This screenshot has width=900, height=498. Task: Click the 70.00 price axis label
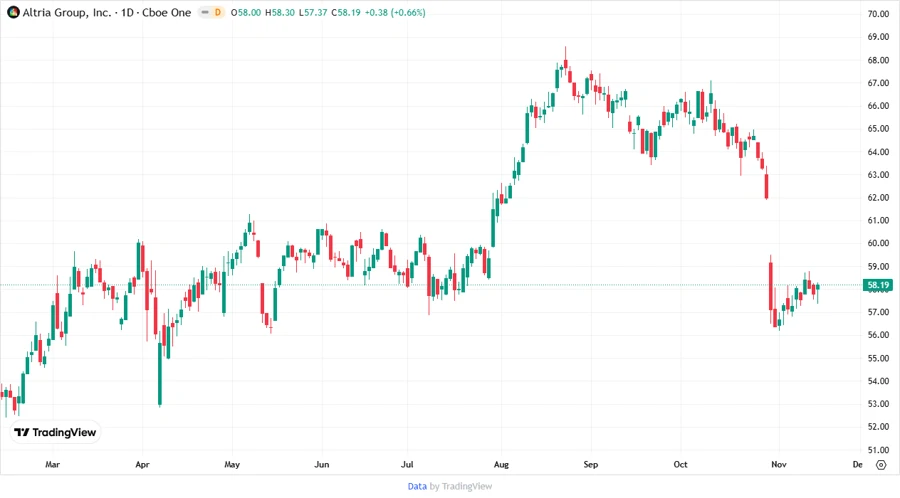pyautogui.click(x=878, y=14)
